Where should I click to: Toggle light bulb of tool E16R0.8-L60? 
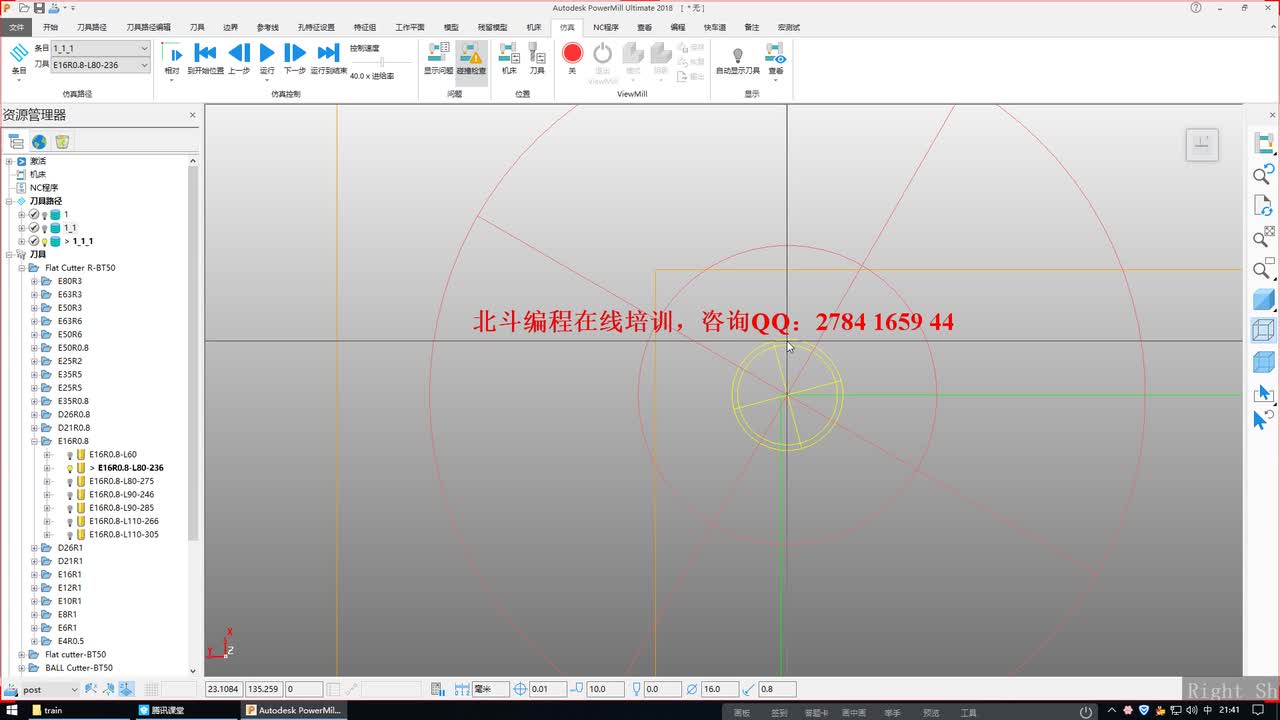[70, 454]
